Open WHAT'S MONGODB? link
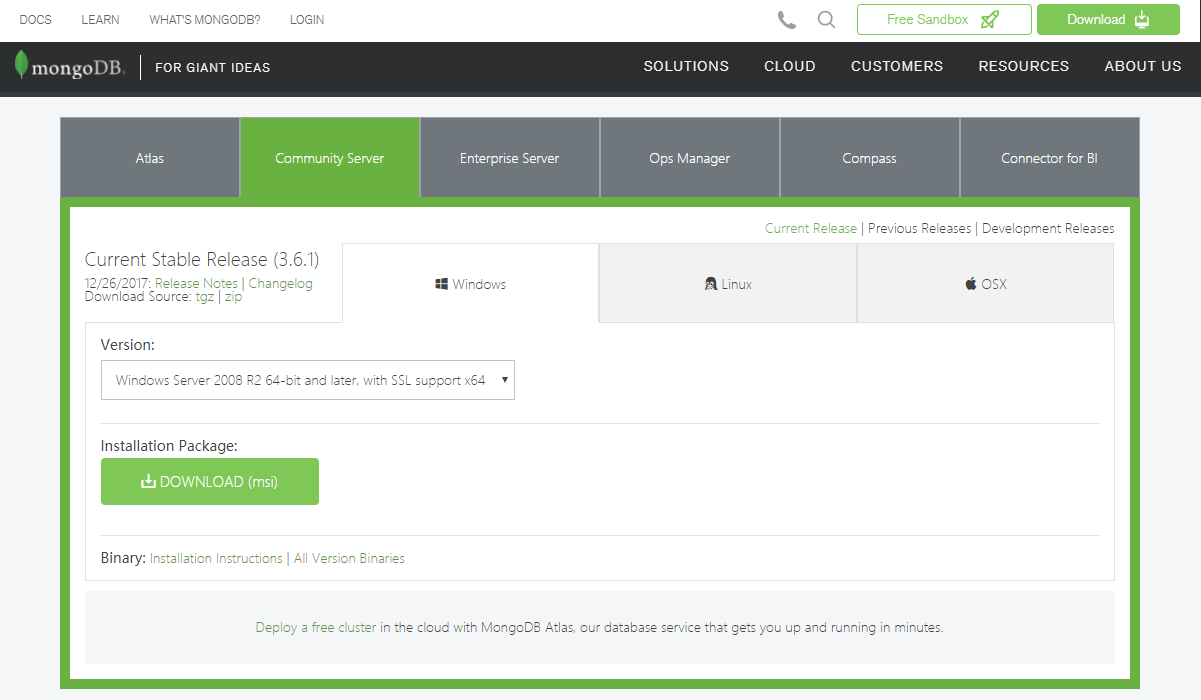The height and width of the screenshot is (700, 1201). pos(205,20)
